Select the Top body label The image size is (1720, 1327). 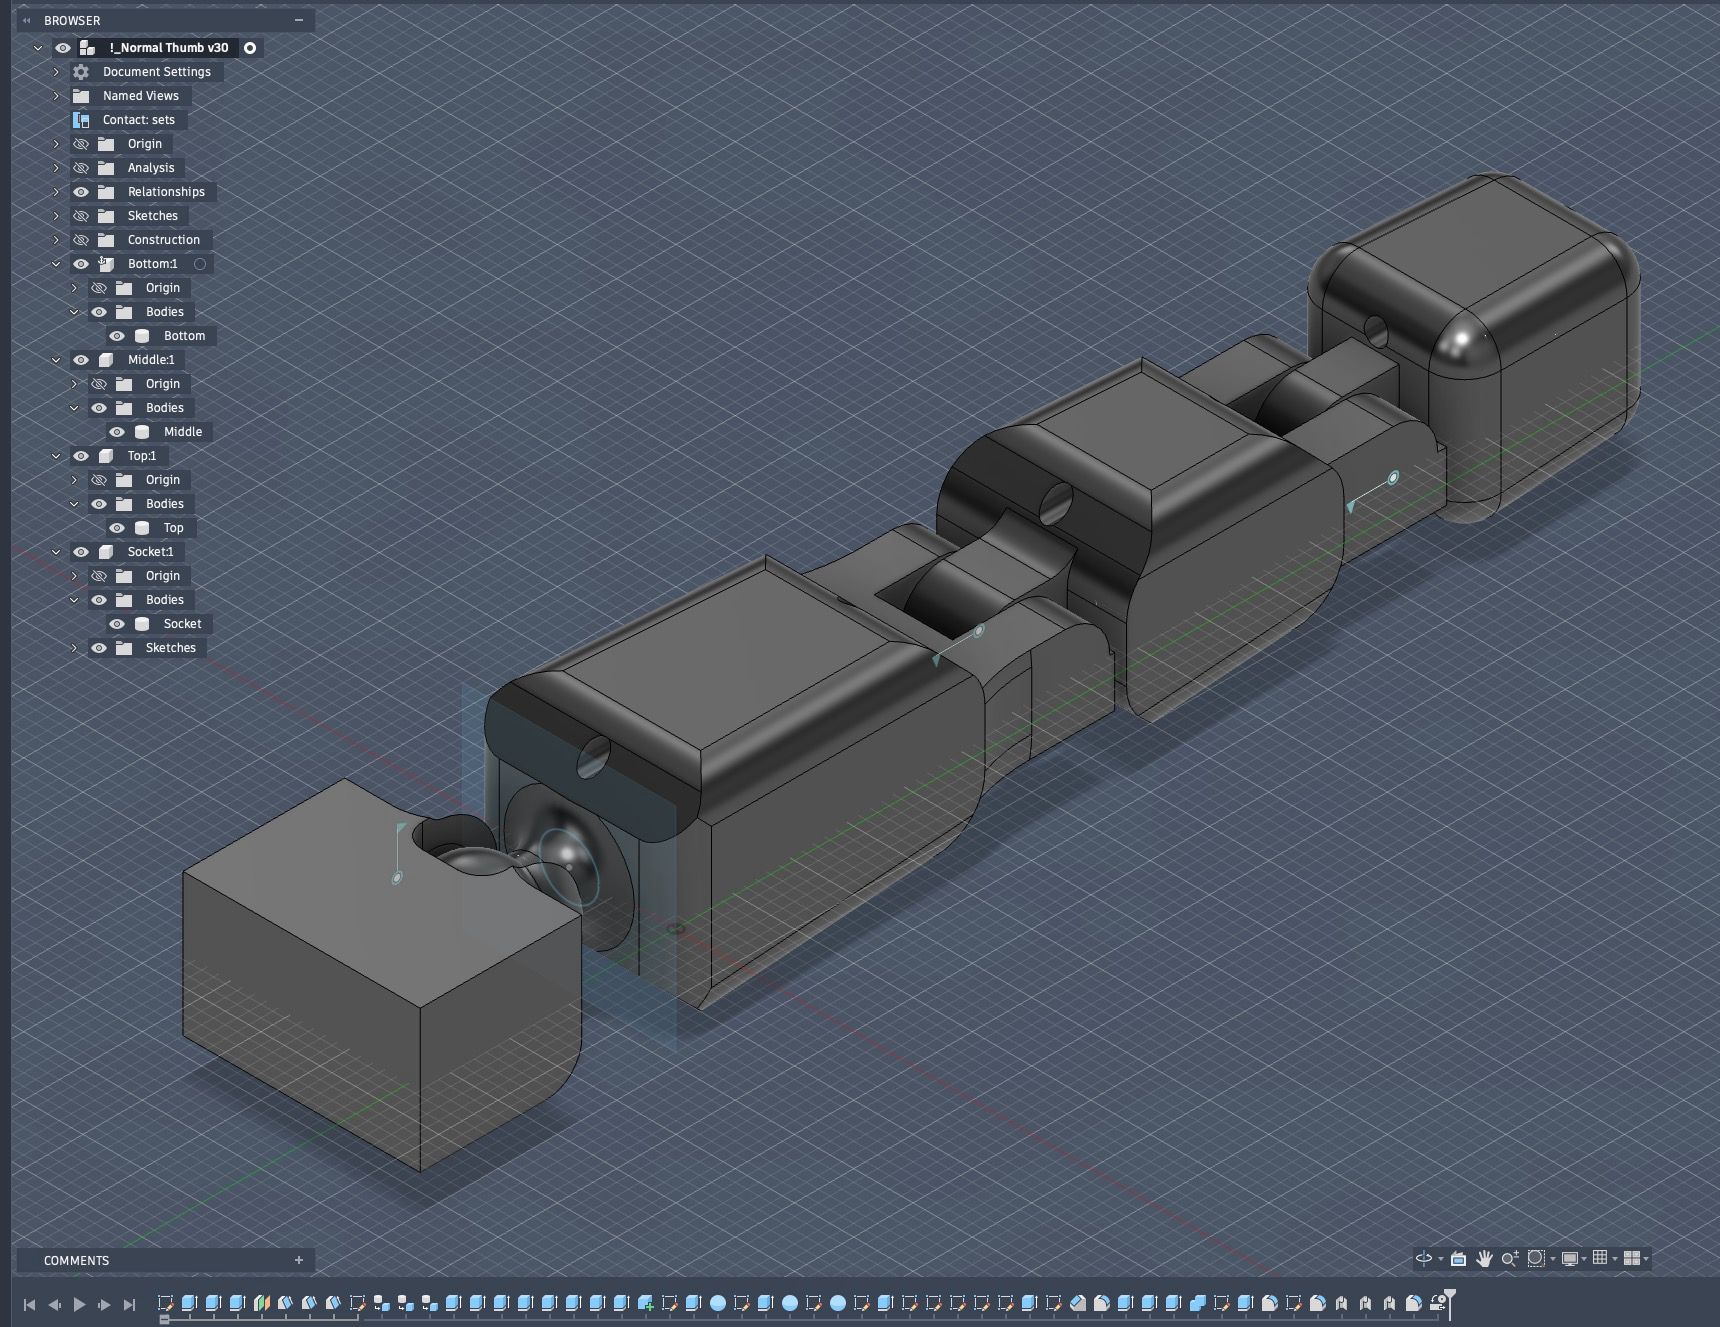pos(174,528)
